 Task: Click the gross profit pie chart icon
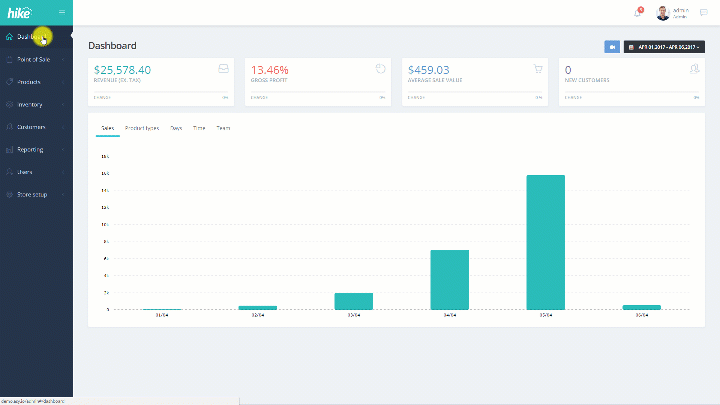pos(380,69)
